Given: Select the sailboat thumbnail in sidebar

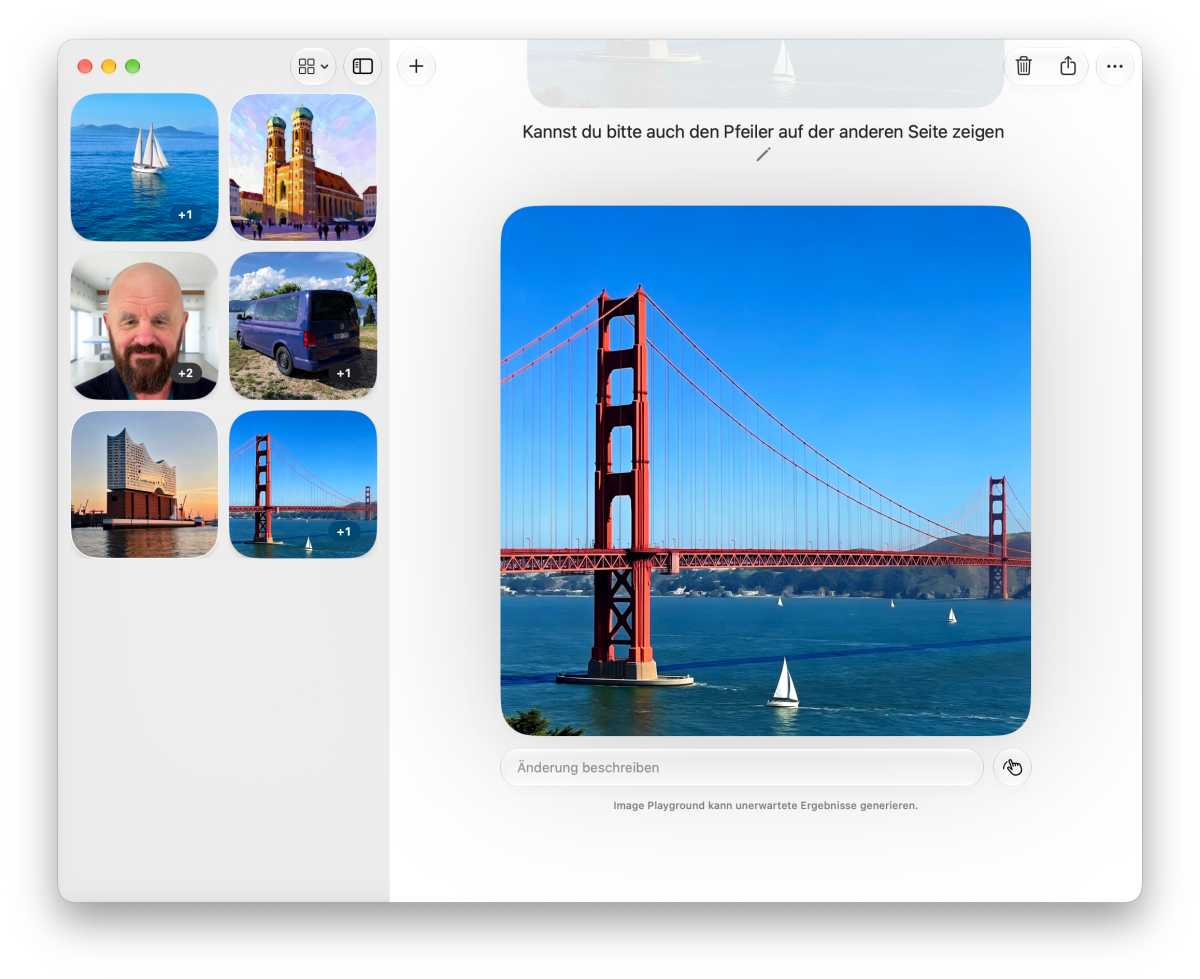Looking at the screenshot, I should click(144, 167).
